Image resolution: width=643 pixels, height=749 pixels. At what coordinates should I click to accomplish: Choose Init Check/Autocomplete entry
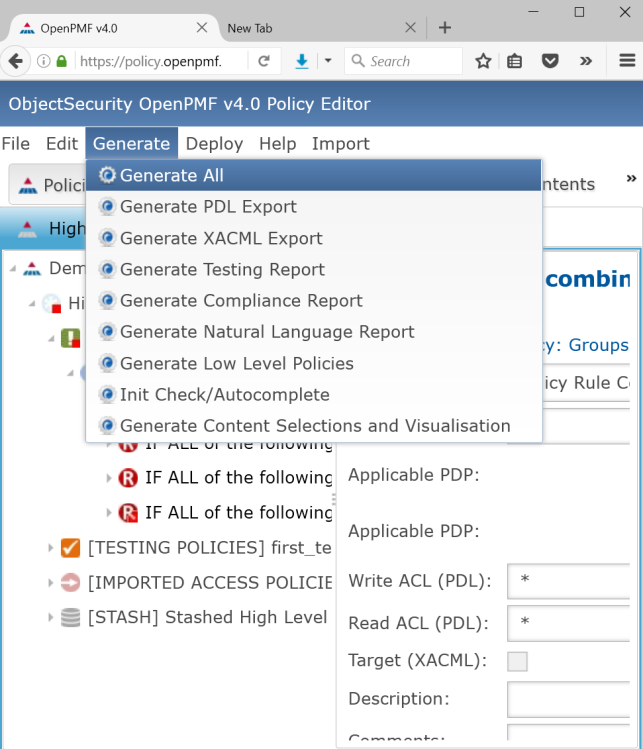314,395
